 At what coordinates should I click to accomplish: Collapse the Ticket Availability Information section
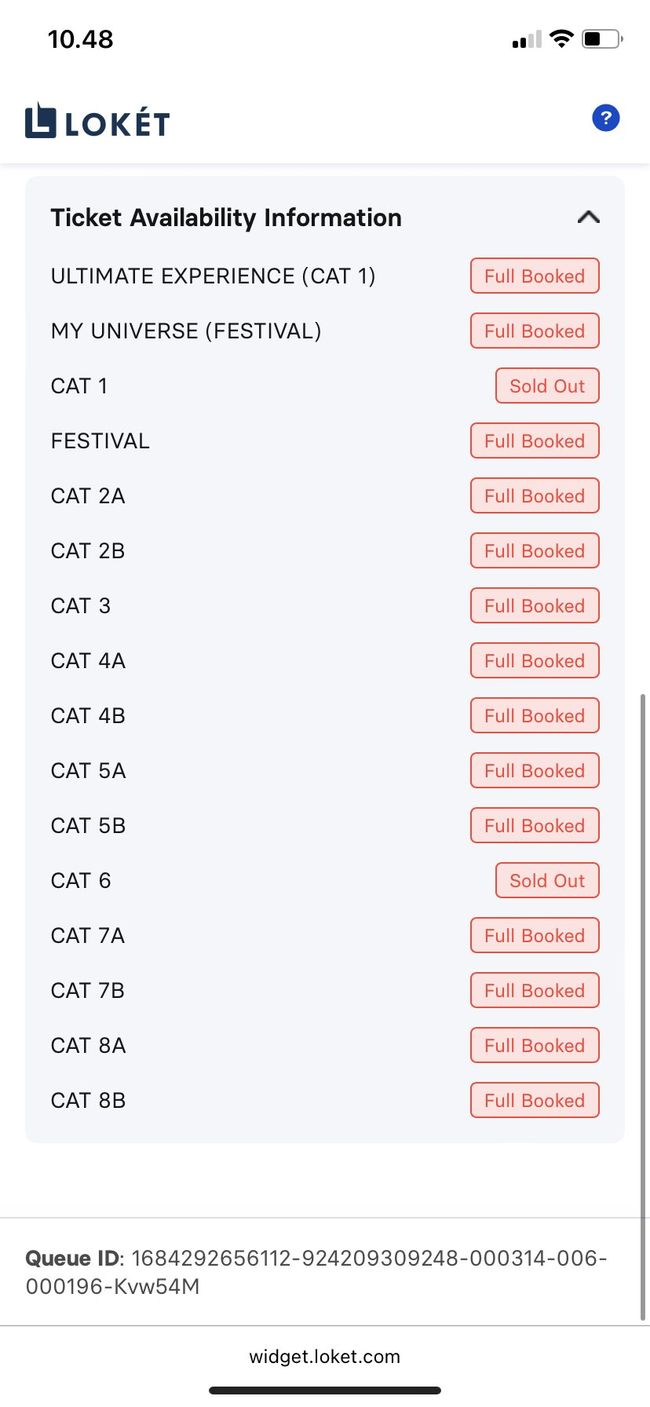tap(588, 217)
